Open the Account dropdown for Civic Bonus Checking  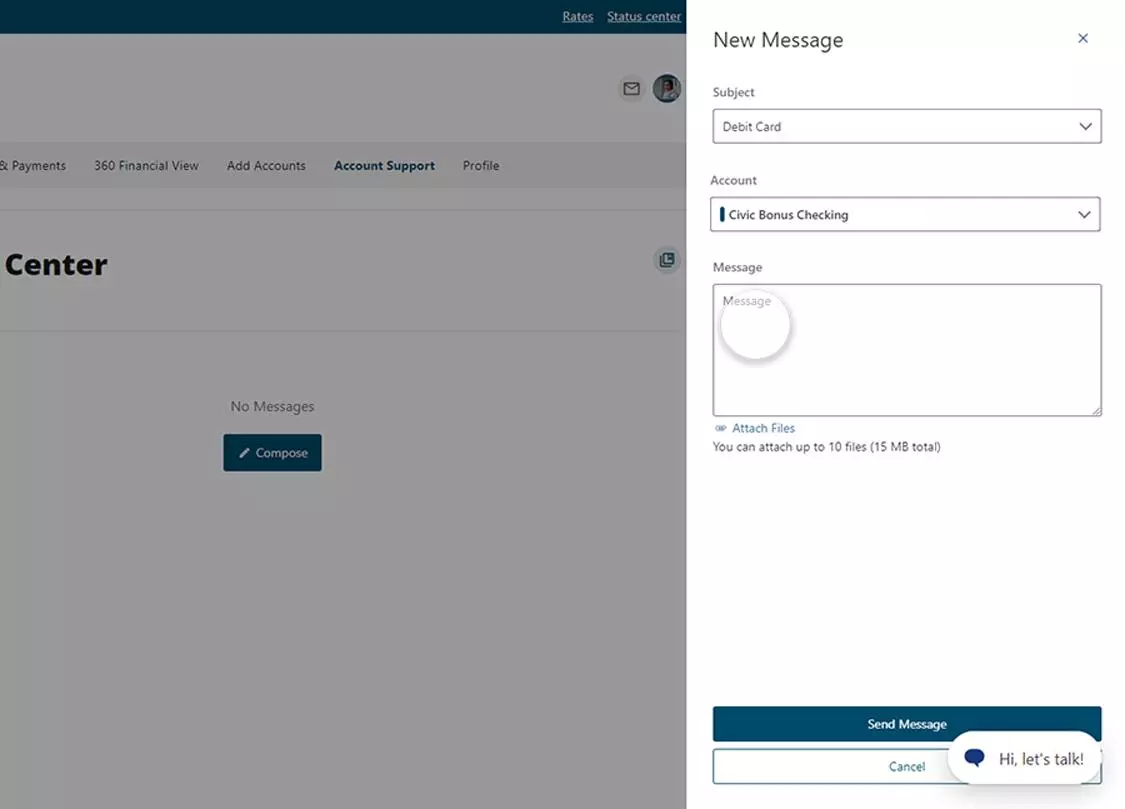tap(905, 214)
